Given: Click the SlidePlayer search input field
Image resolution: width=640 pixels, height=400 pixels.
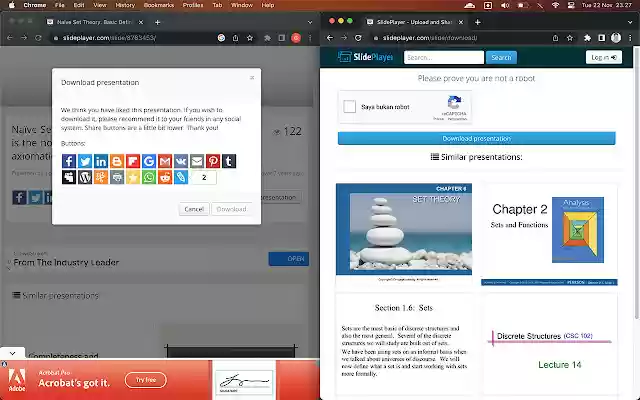Looking at the screenshot, I should (444, 58).
